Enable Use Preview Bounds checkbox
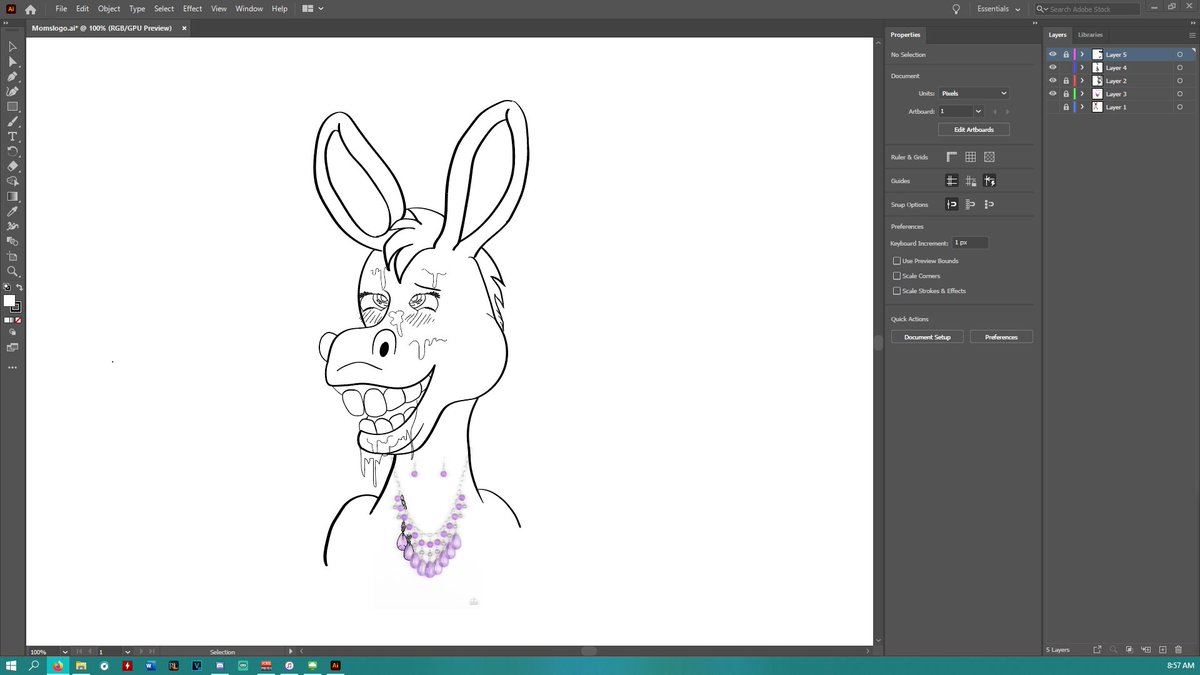This screenshot has width=1200, height=675. click(x=897, y=261)
